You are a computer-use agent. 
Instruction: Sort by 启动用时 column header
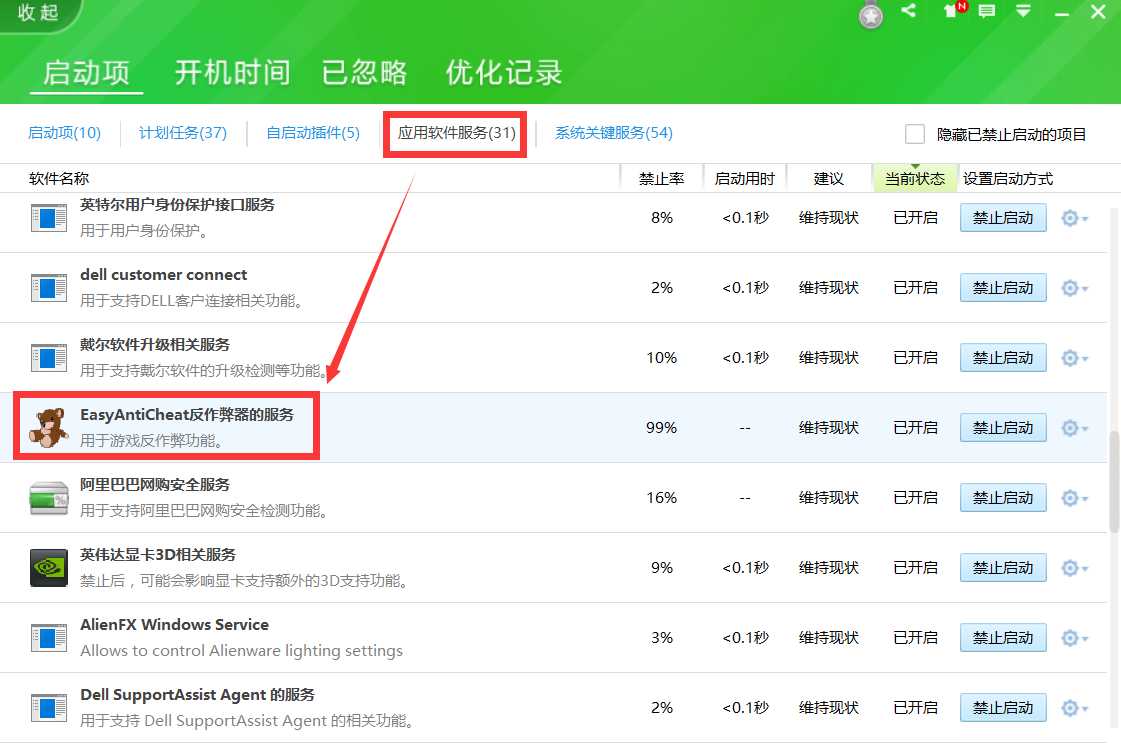click(745, 179)
